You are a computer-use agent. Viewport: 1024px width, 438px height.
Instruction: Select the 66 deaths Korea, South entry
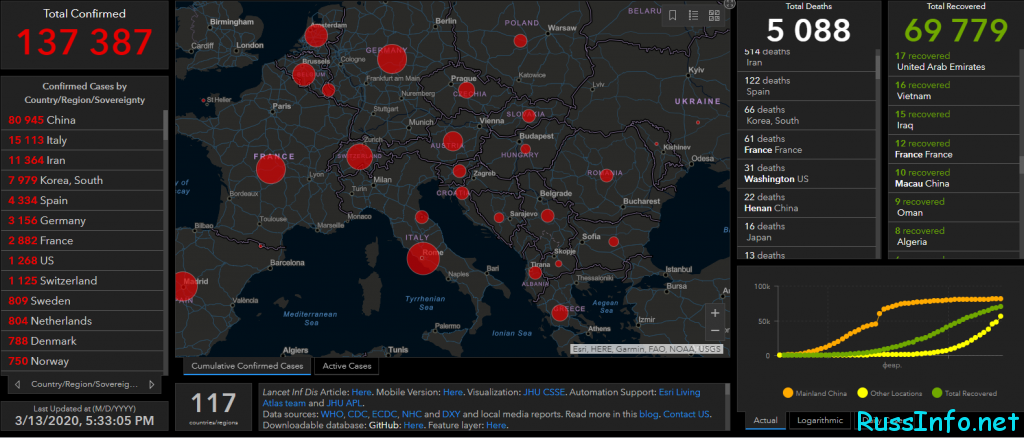pos(807,116)
